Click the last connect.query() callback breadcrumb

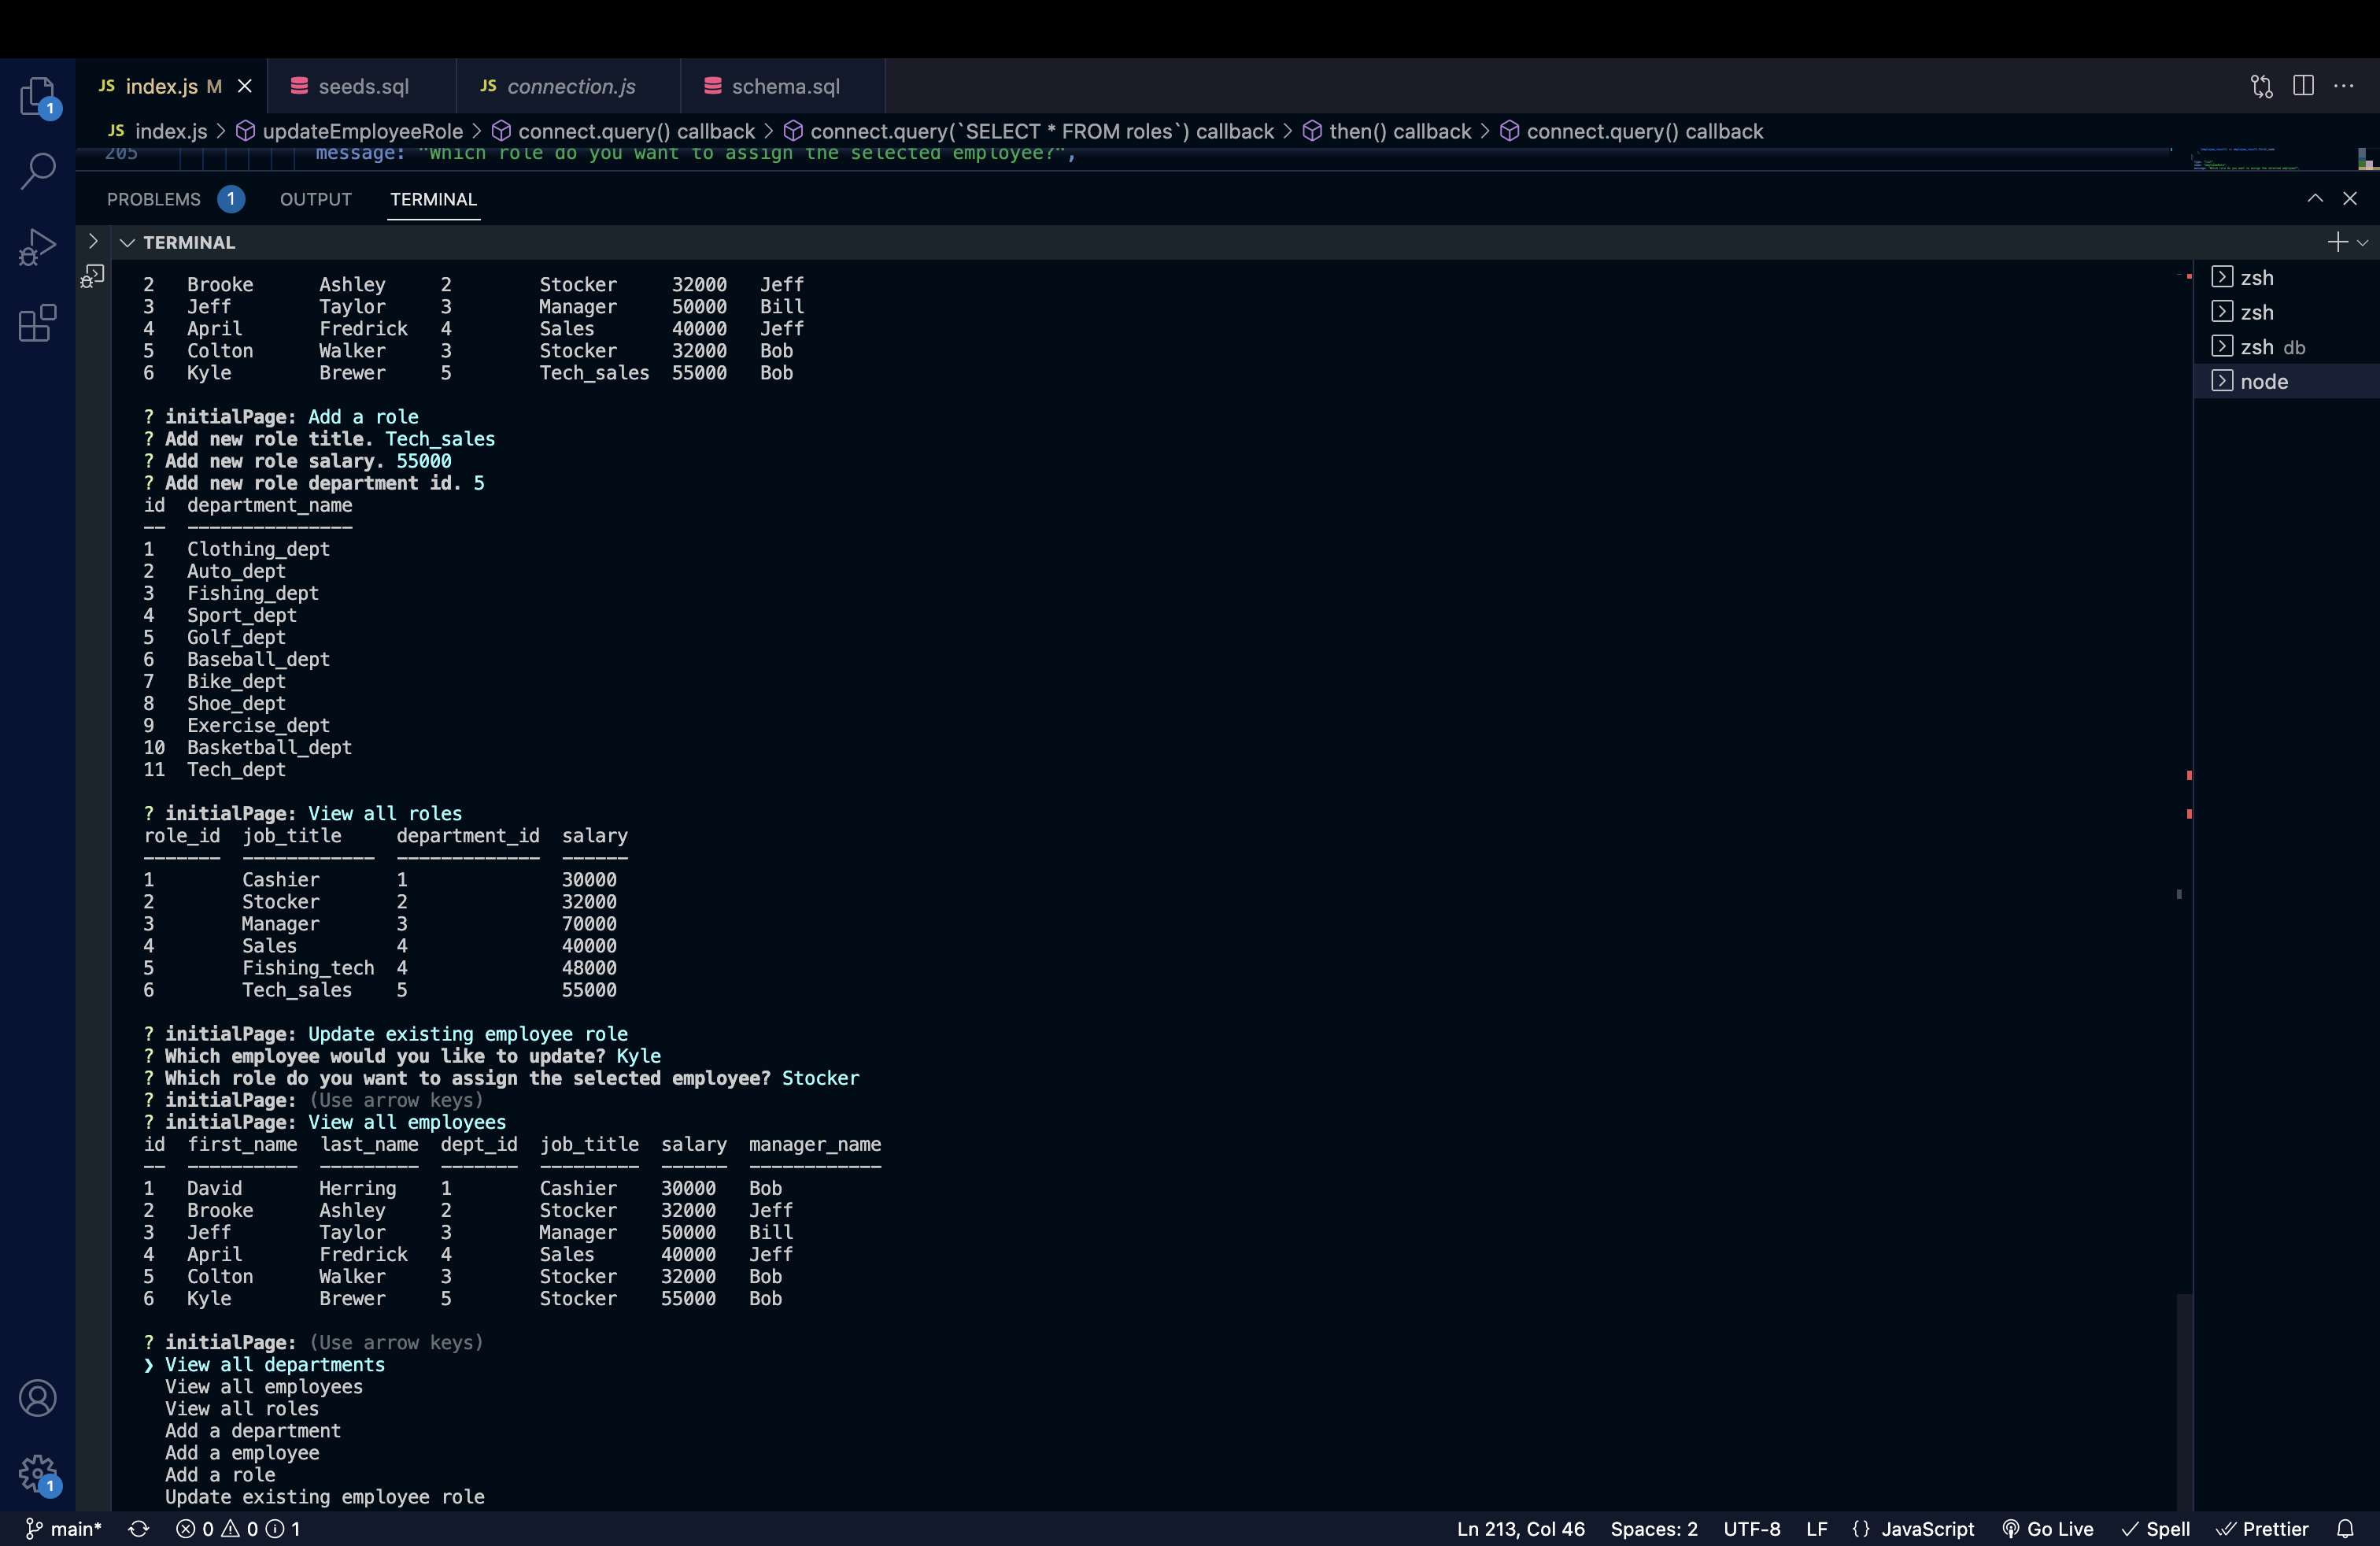[1633, 131]
